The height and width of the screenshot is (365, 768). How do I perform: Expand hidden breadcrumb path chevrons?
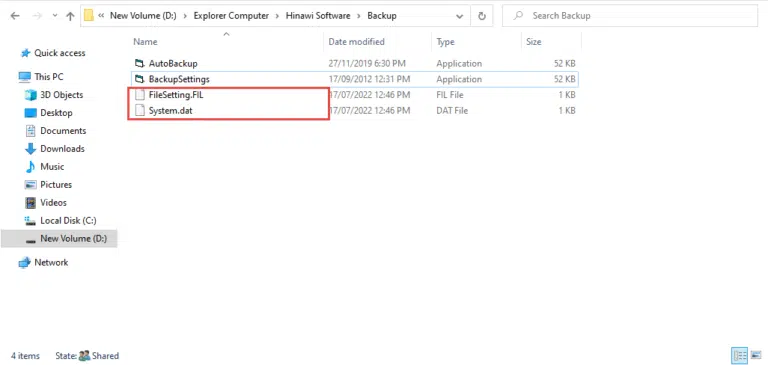point(101,16)
